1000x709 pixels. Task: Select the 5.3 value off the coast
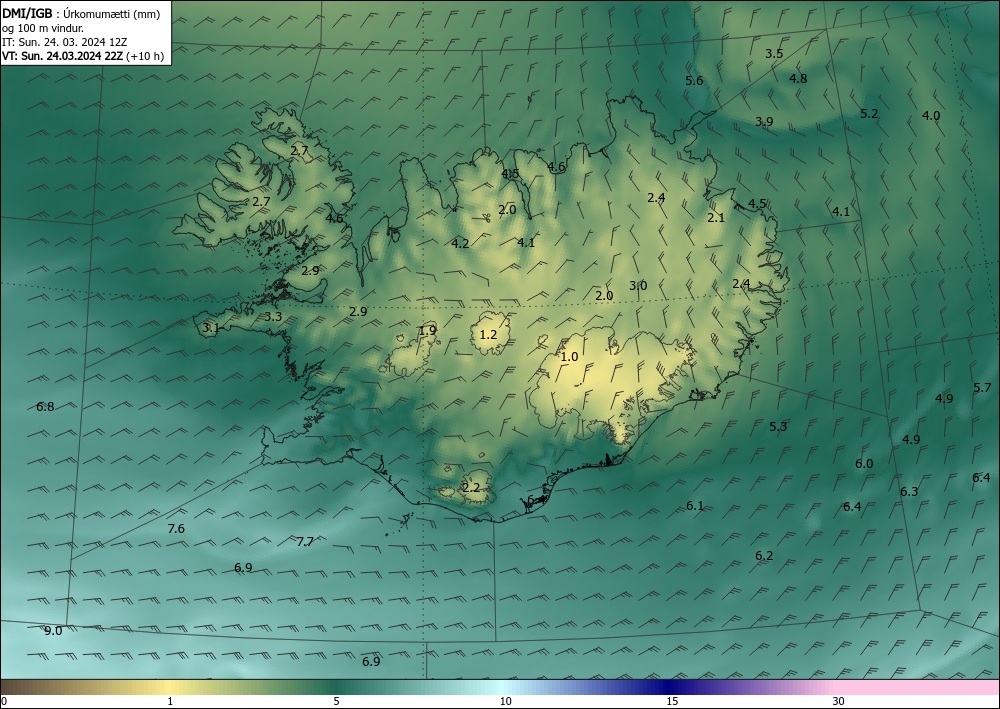(x=778, y=427)
